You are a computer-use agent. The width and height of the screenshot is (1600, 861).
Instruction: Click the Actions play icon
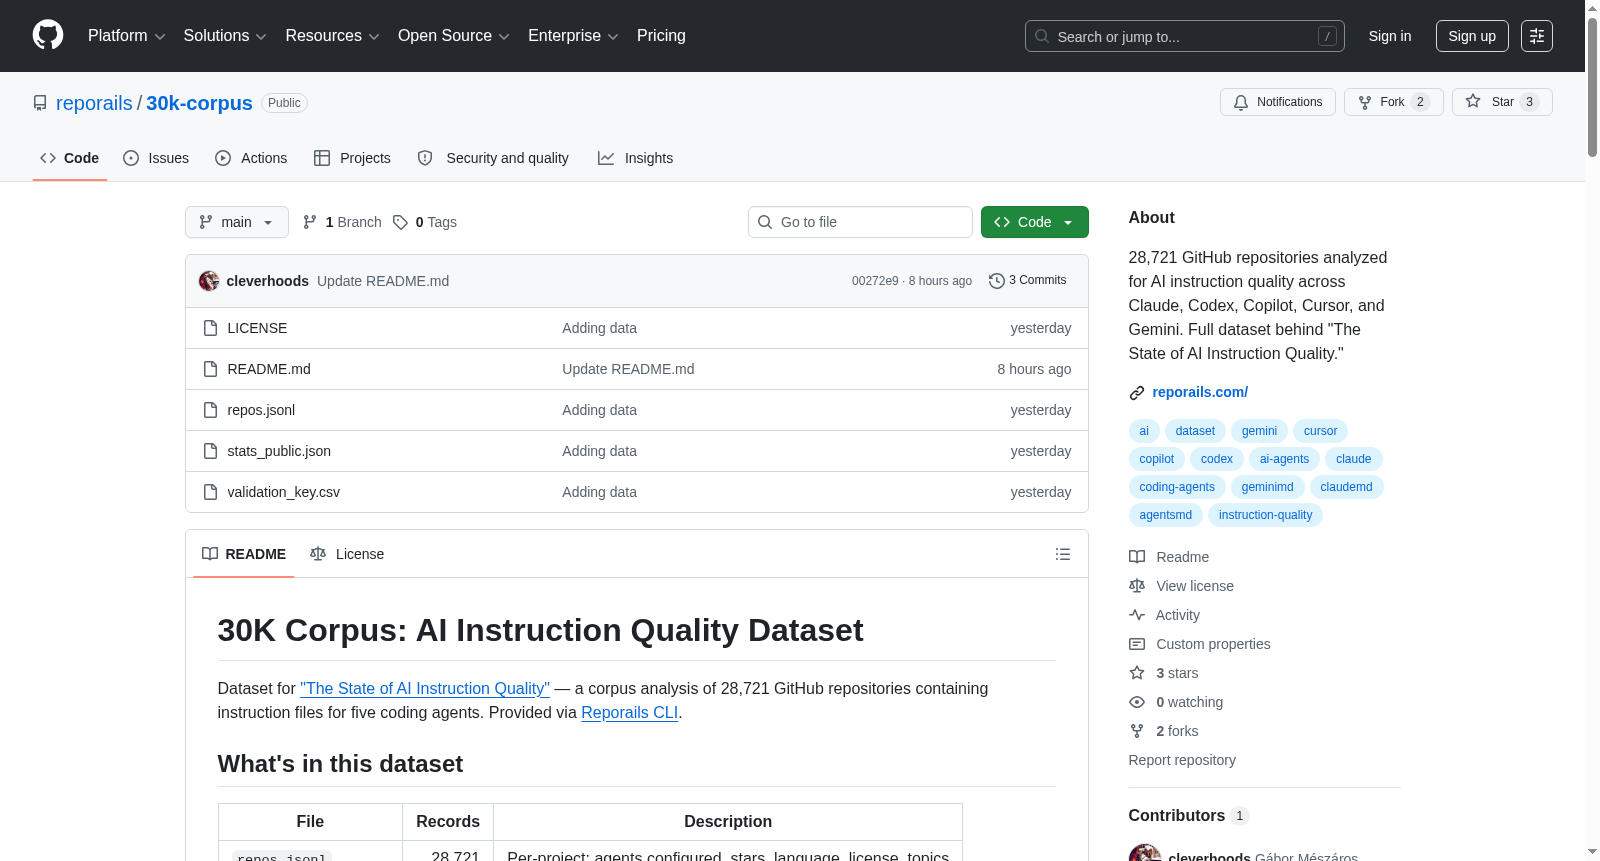point(223,158)
